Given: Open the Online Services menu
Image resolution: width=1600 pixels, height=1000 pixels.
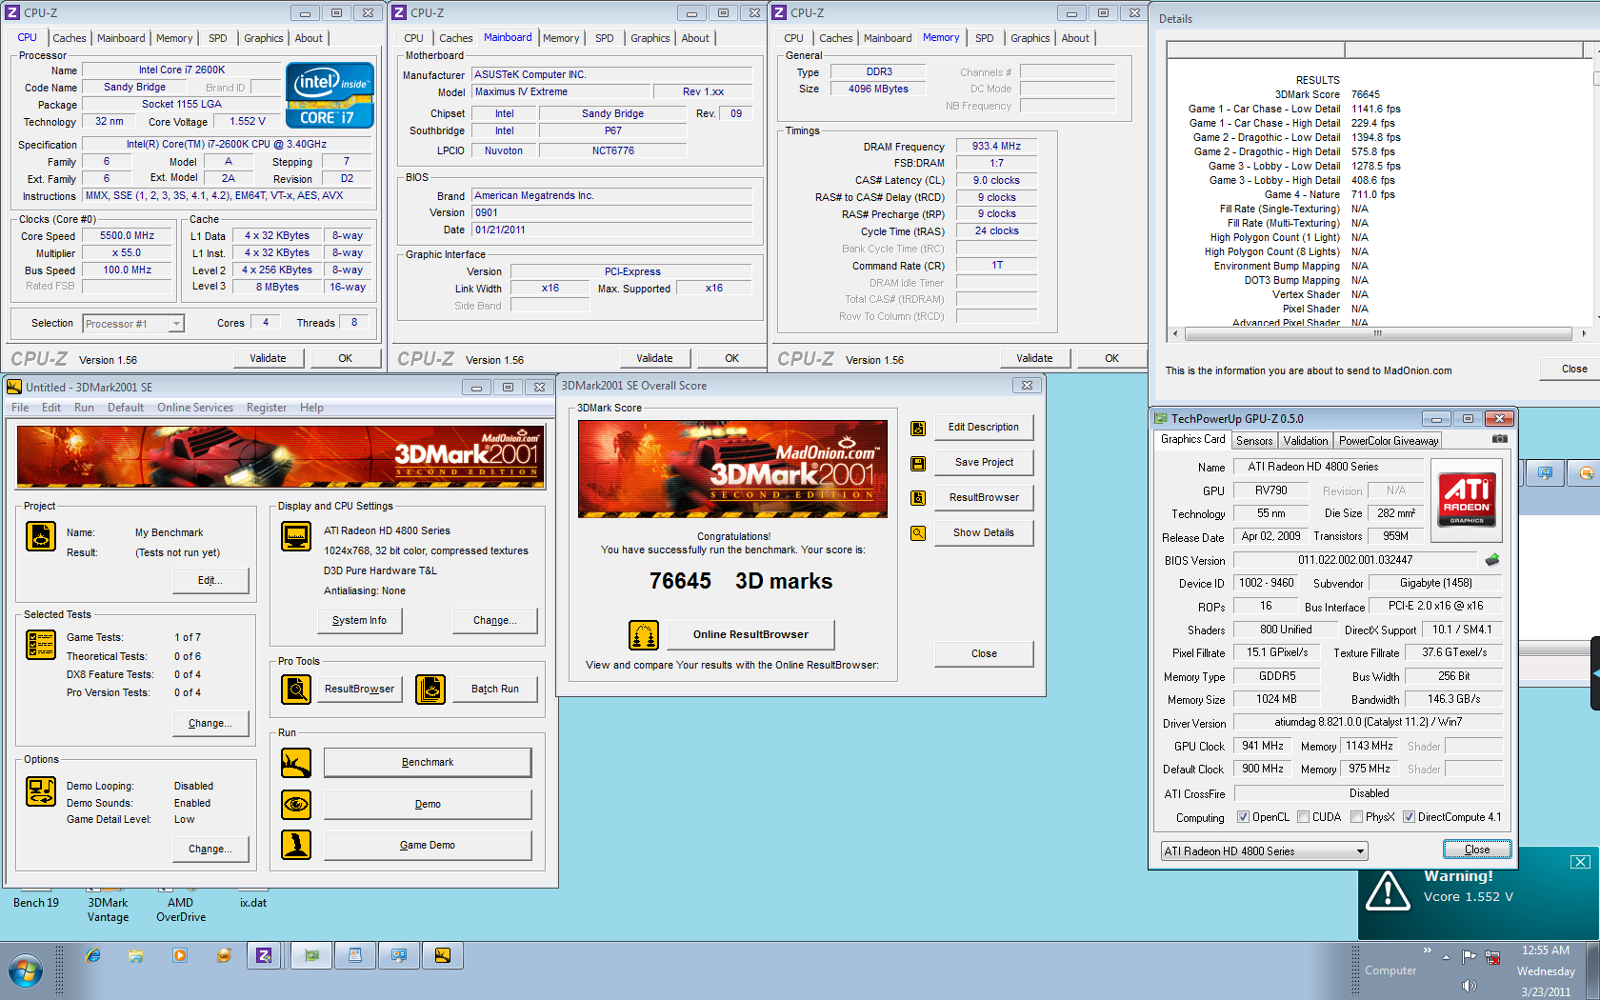Looking at the screenshot, I should point(195,408).
